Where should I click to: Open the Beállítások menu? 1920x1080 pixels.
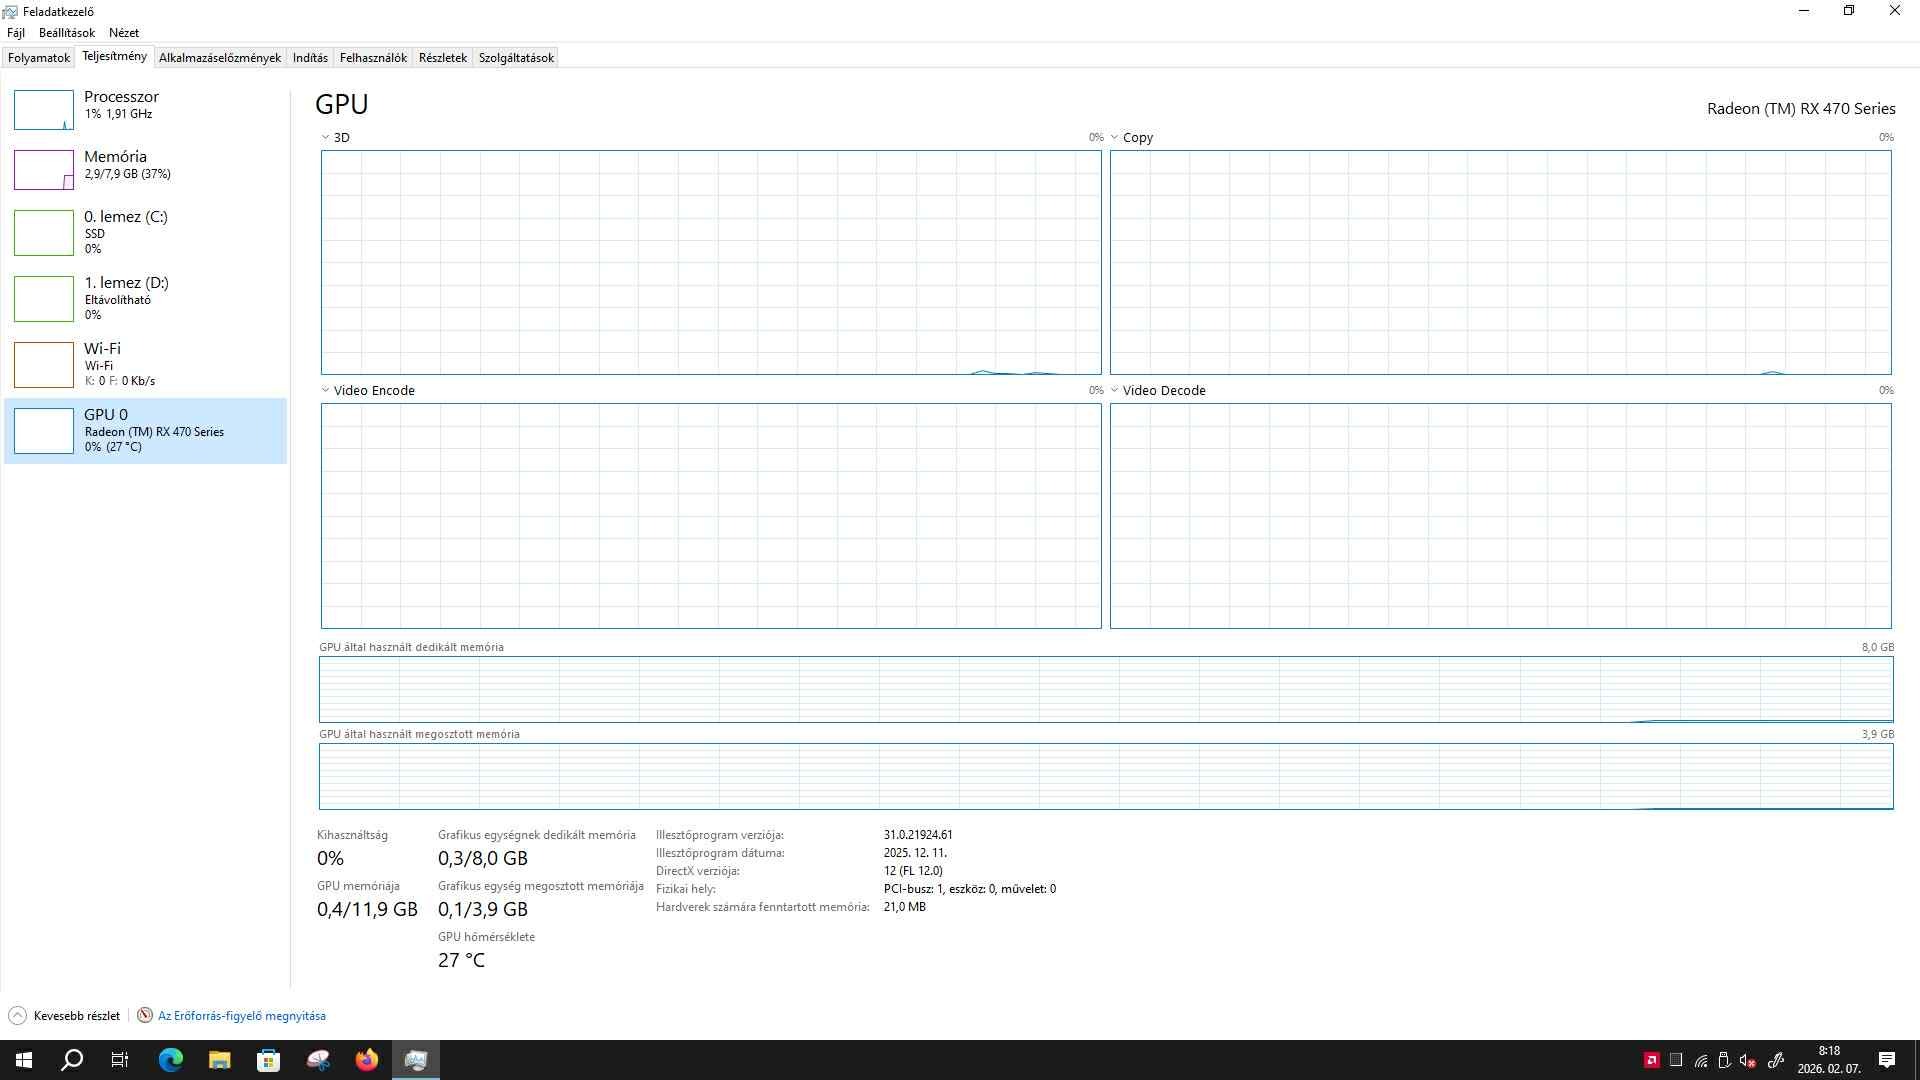click(66, 33)
